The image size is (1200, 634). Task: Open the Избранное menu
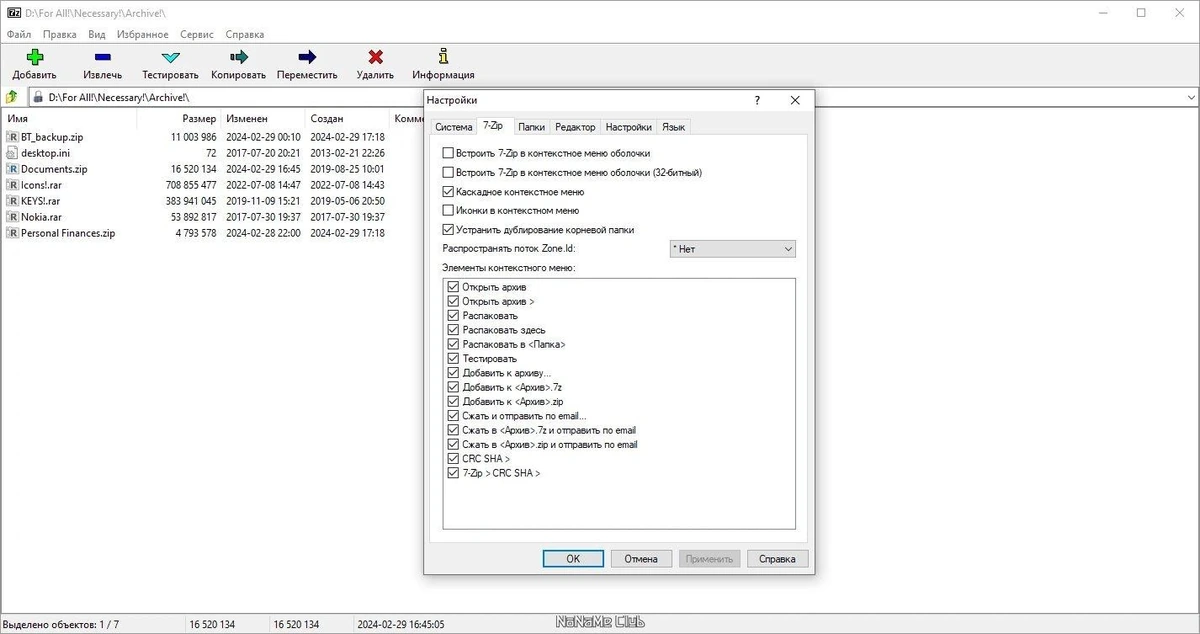click(x=142, y=34)
